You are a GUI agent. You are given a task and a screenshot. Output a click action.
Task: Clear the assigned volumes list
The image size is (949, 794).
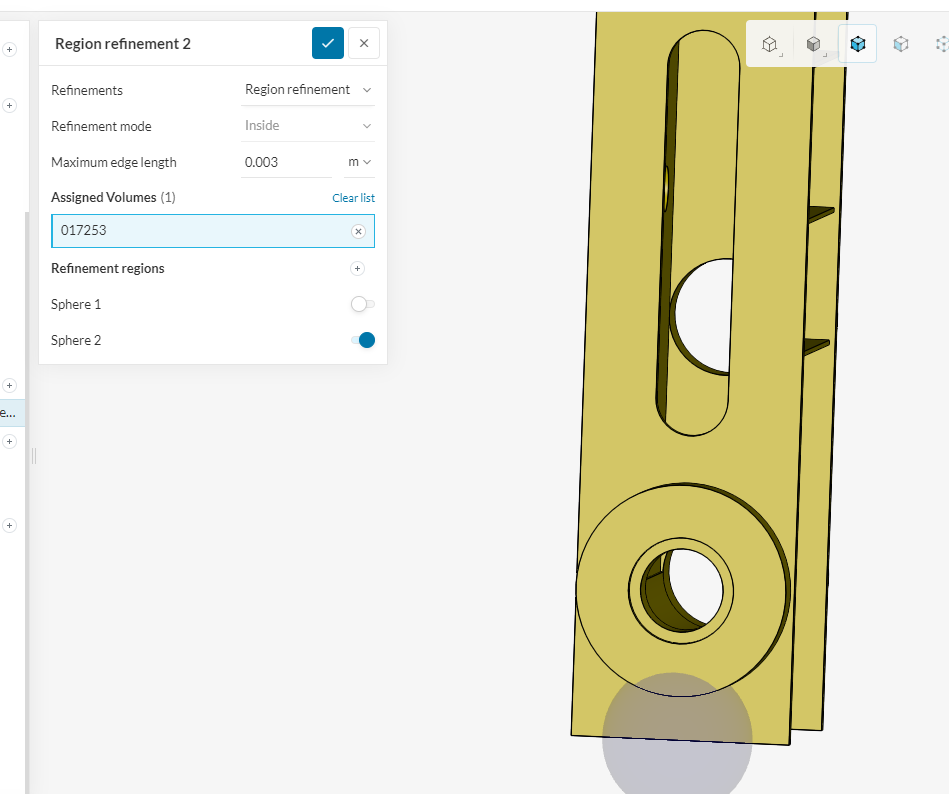click(353, 198)
